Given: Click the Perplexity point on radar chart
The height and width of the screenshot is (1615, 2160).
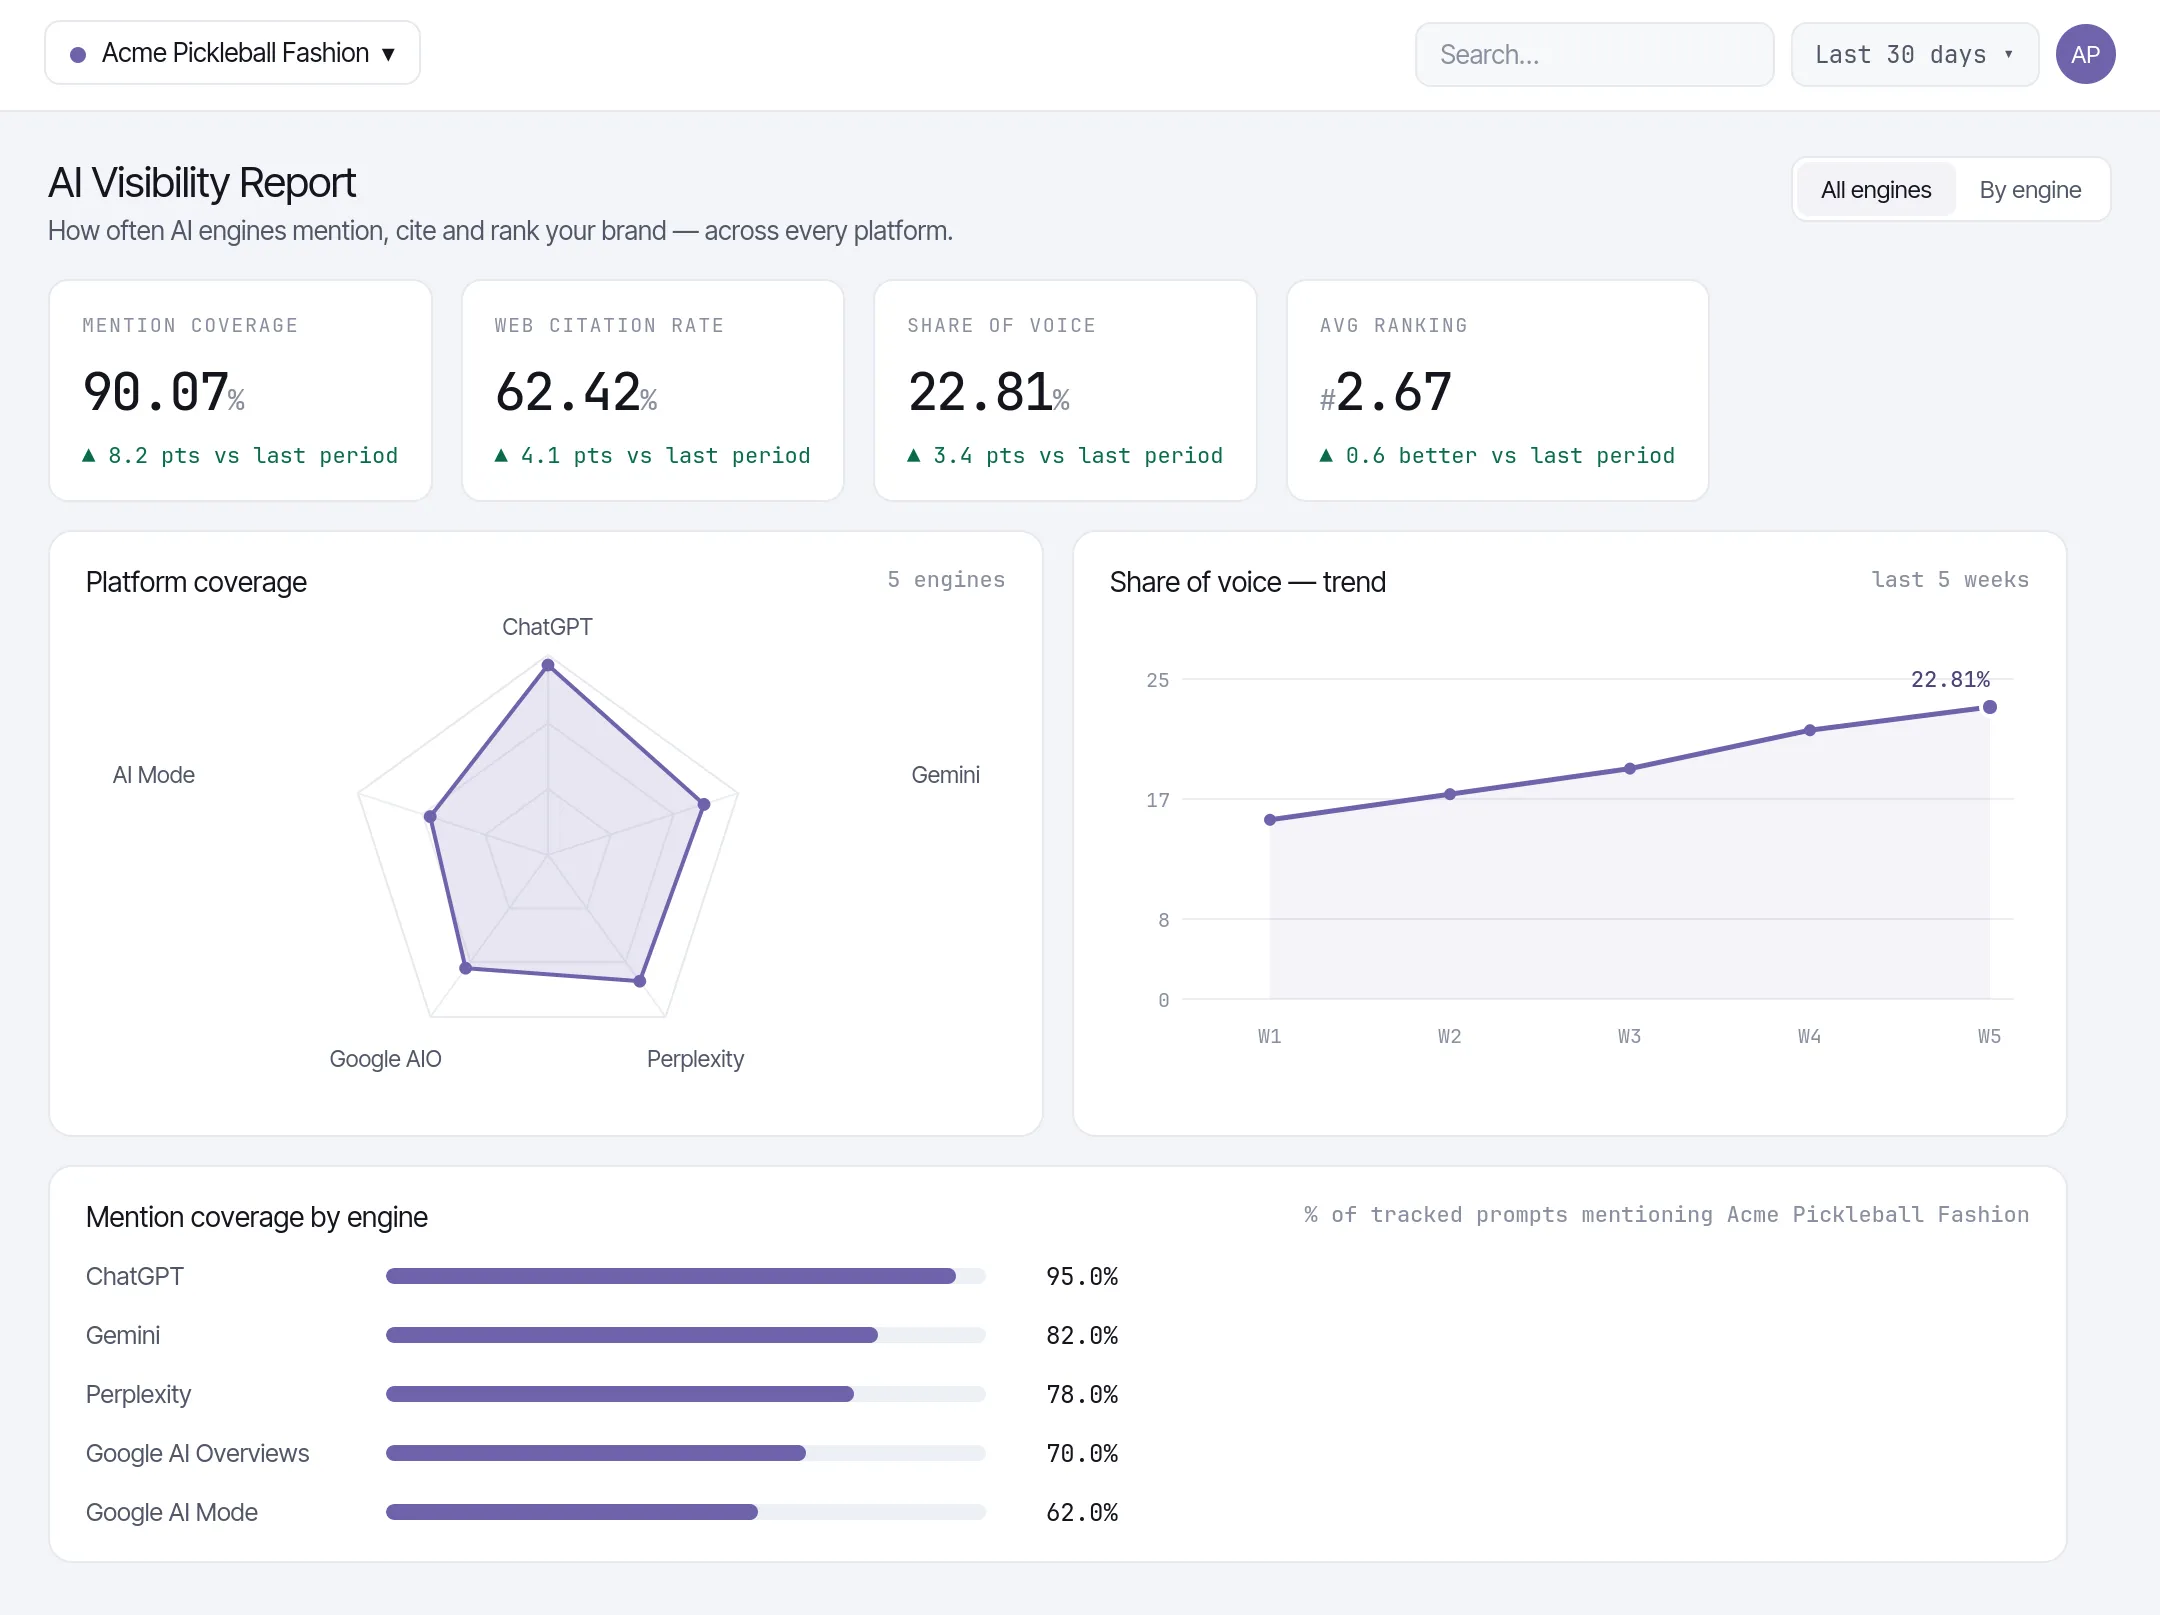Looking at the screenshot, I should click(x=640, y=981).
